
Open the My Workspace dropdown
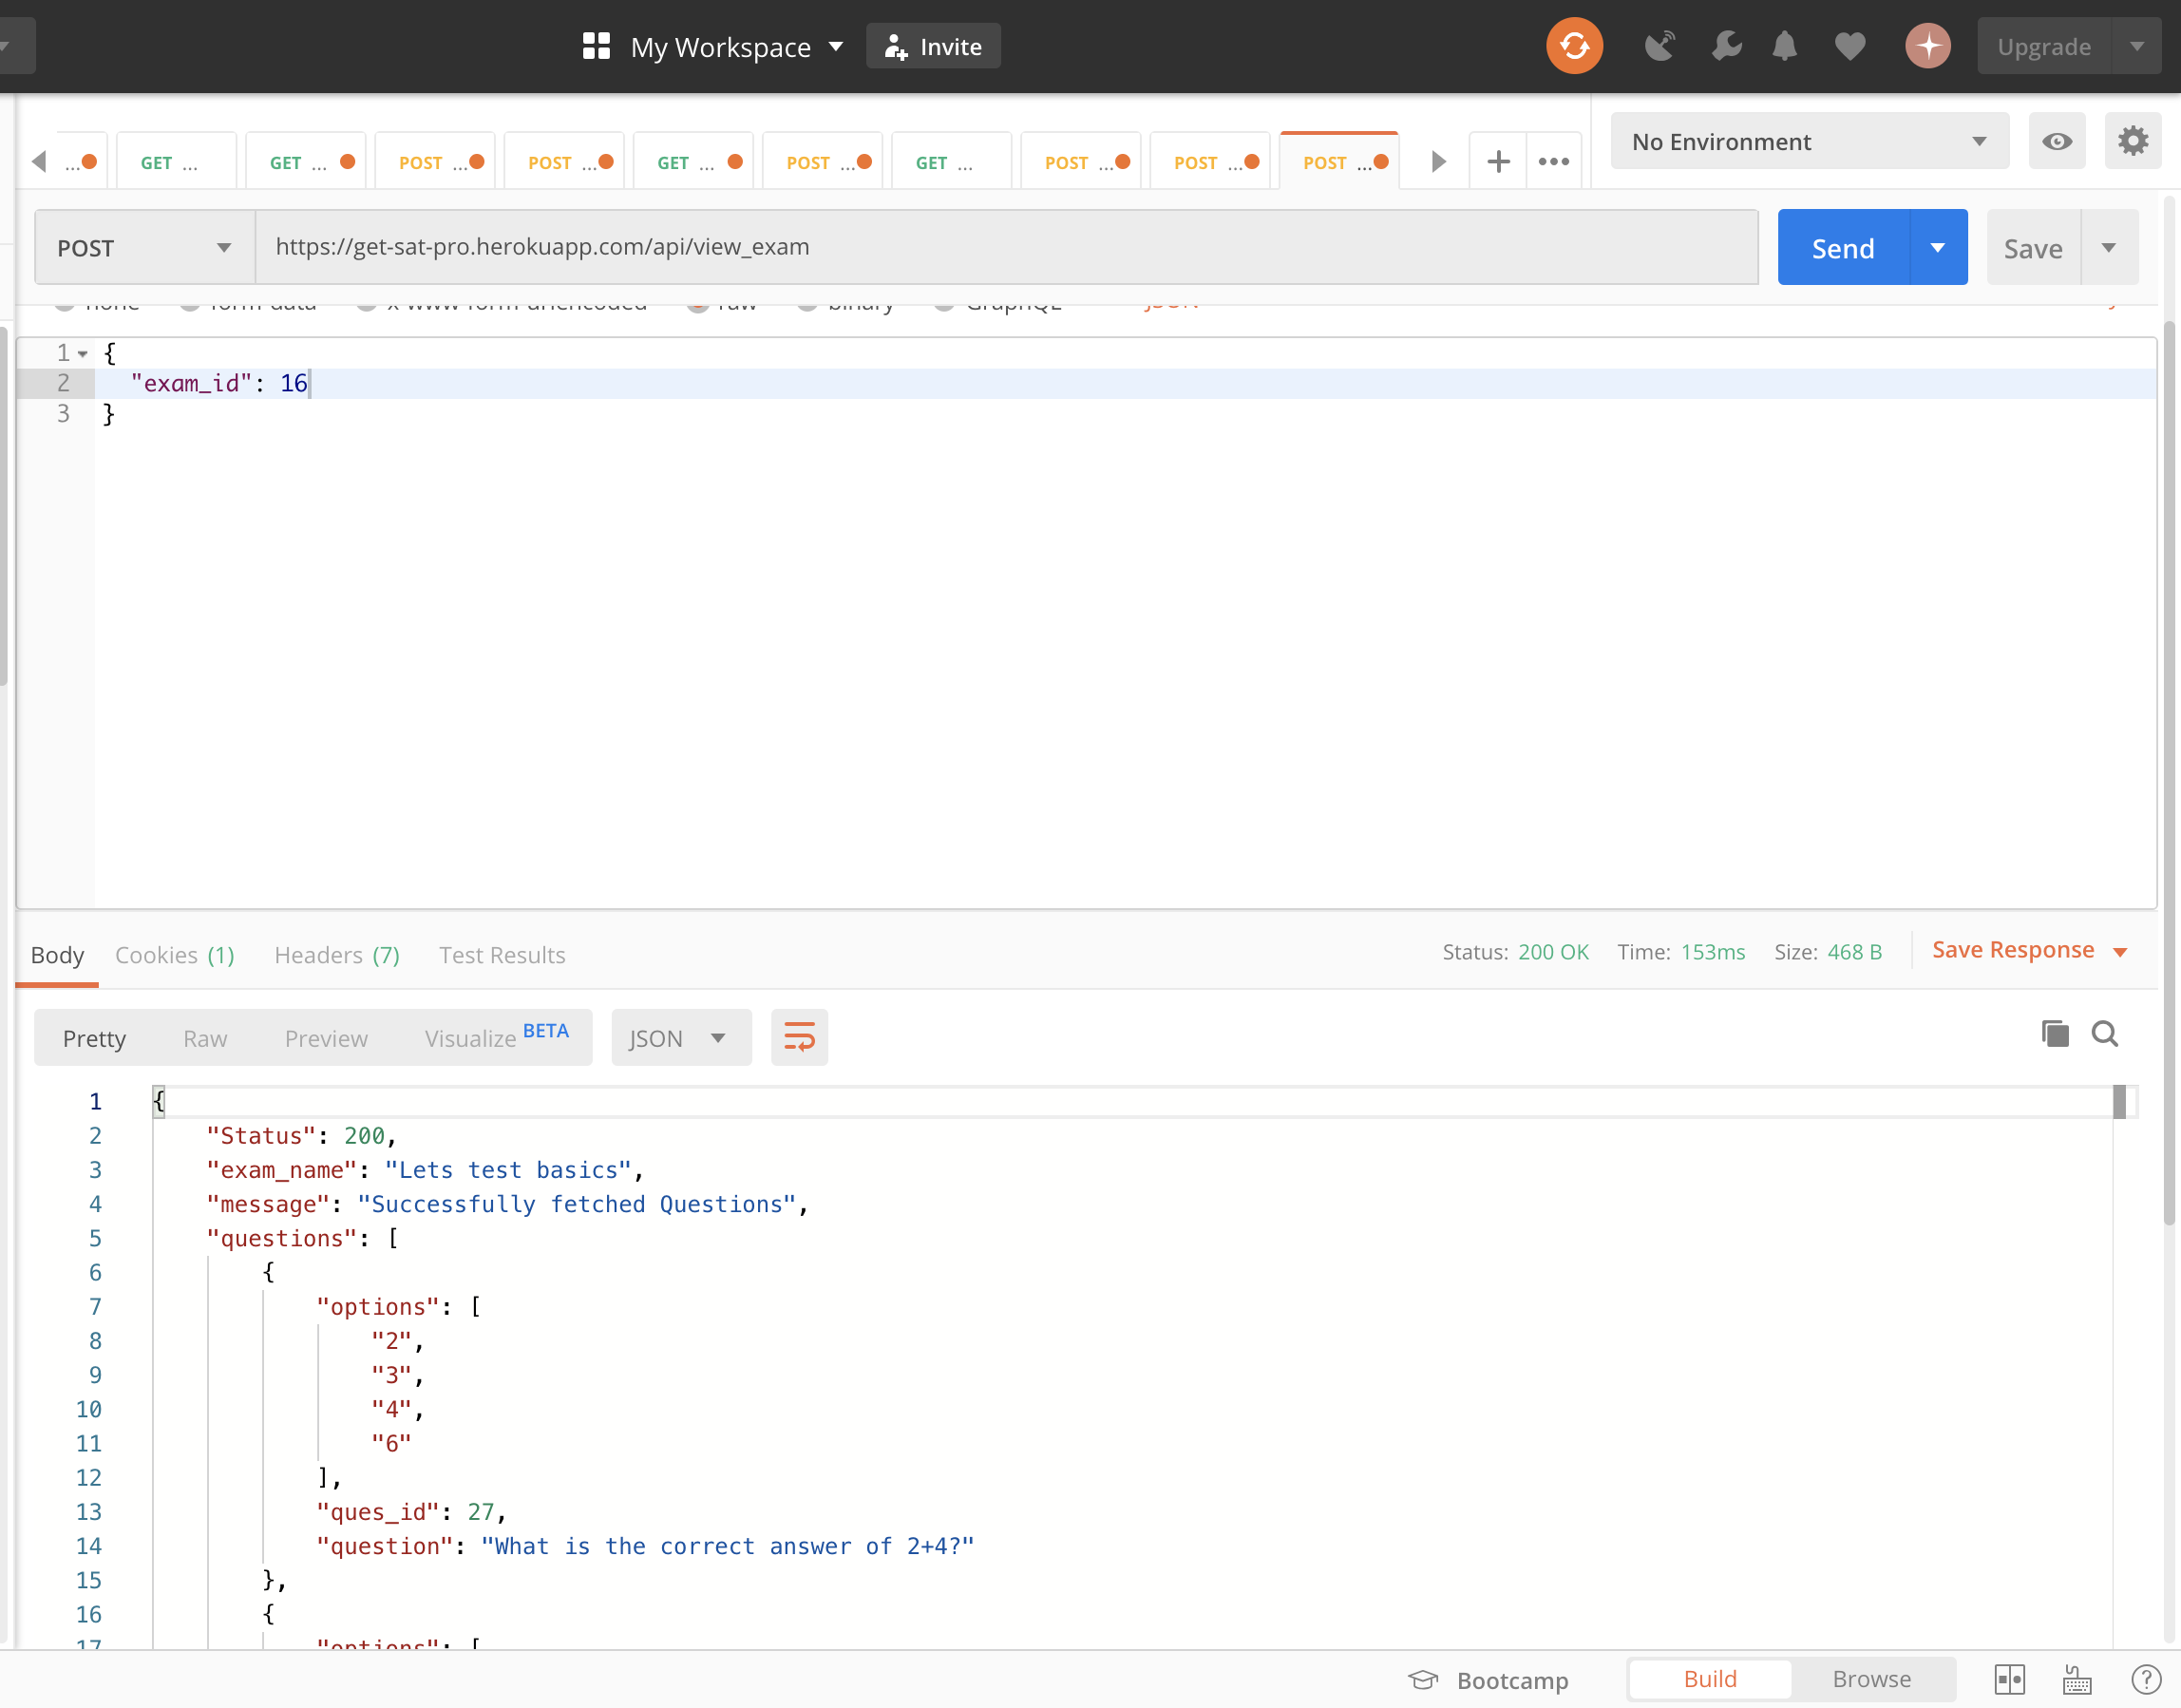pyautogui.click(x=737, y=47)
